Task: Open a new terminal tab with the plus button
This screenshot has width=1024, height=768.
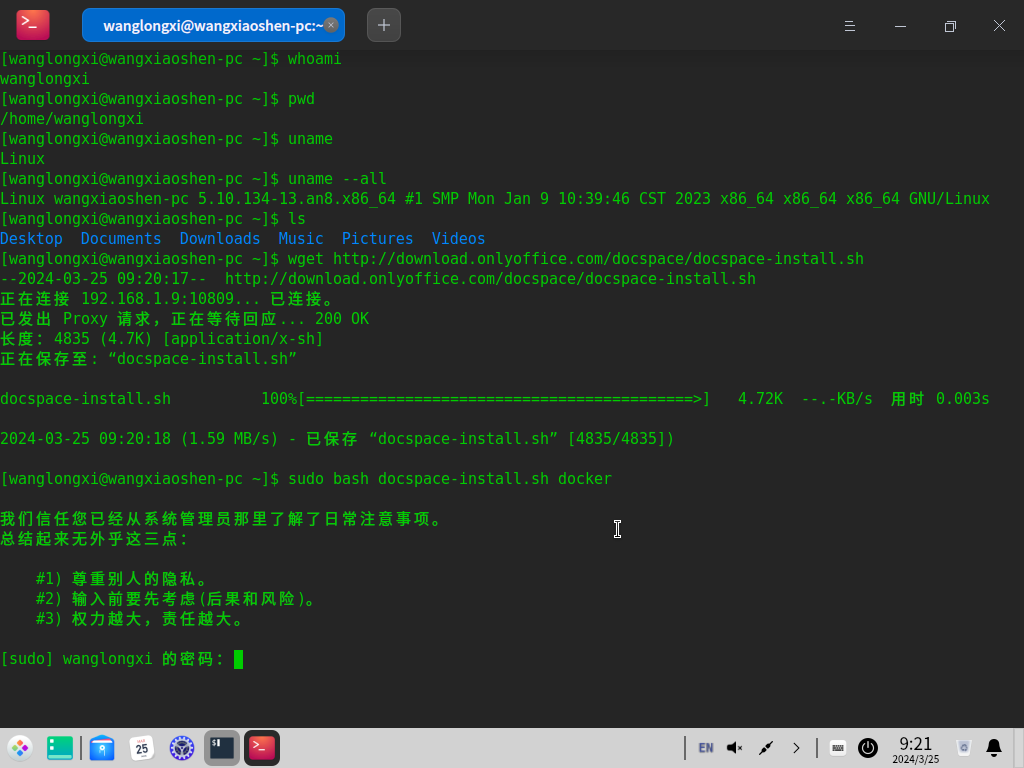Action: click(384, 25)
